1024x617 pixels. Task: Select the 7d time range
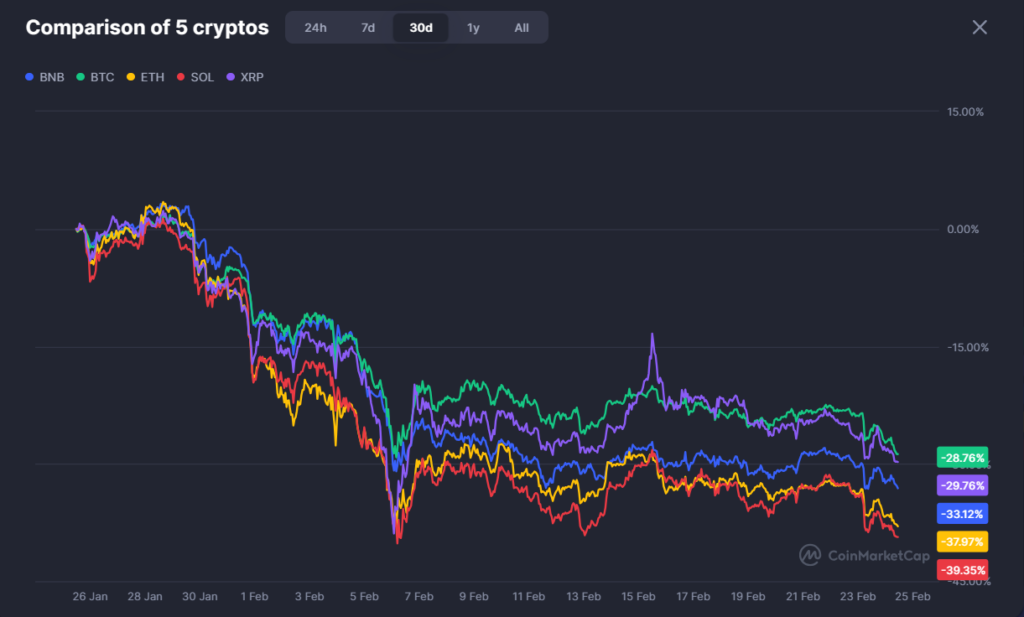pyautogui.click(x=368, y=27)
